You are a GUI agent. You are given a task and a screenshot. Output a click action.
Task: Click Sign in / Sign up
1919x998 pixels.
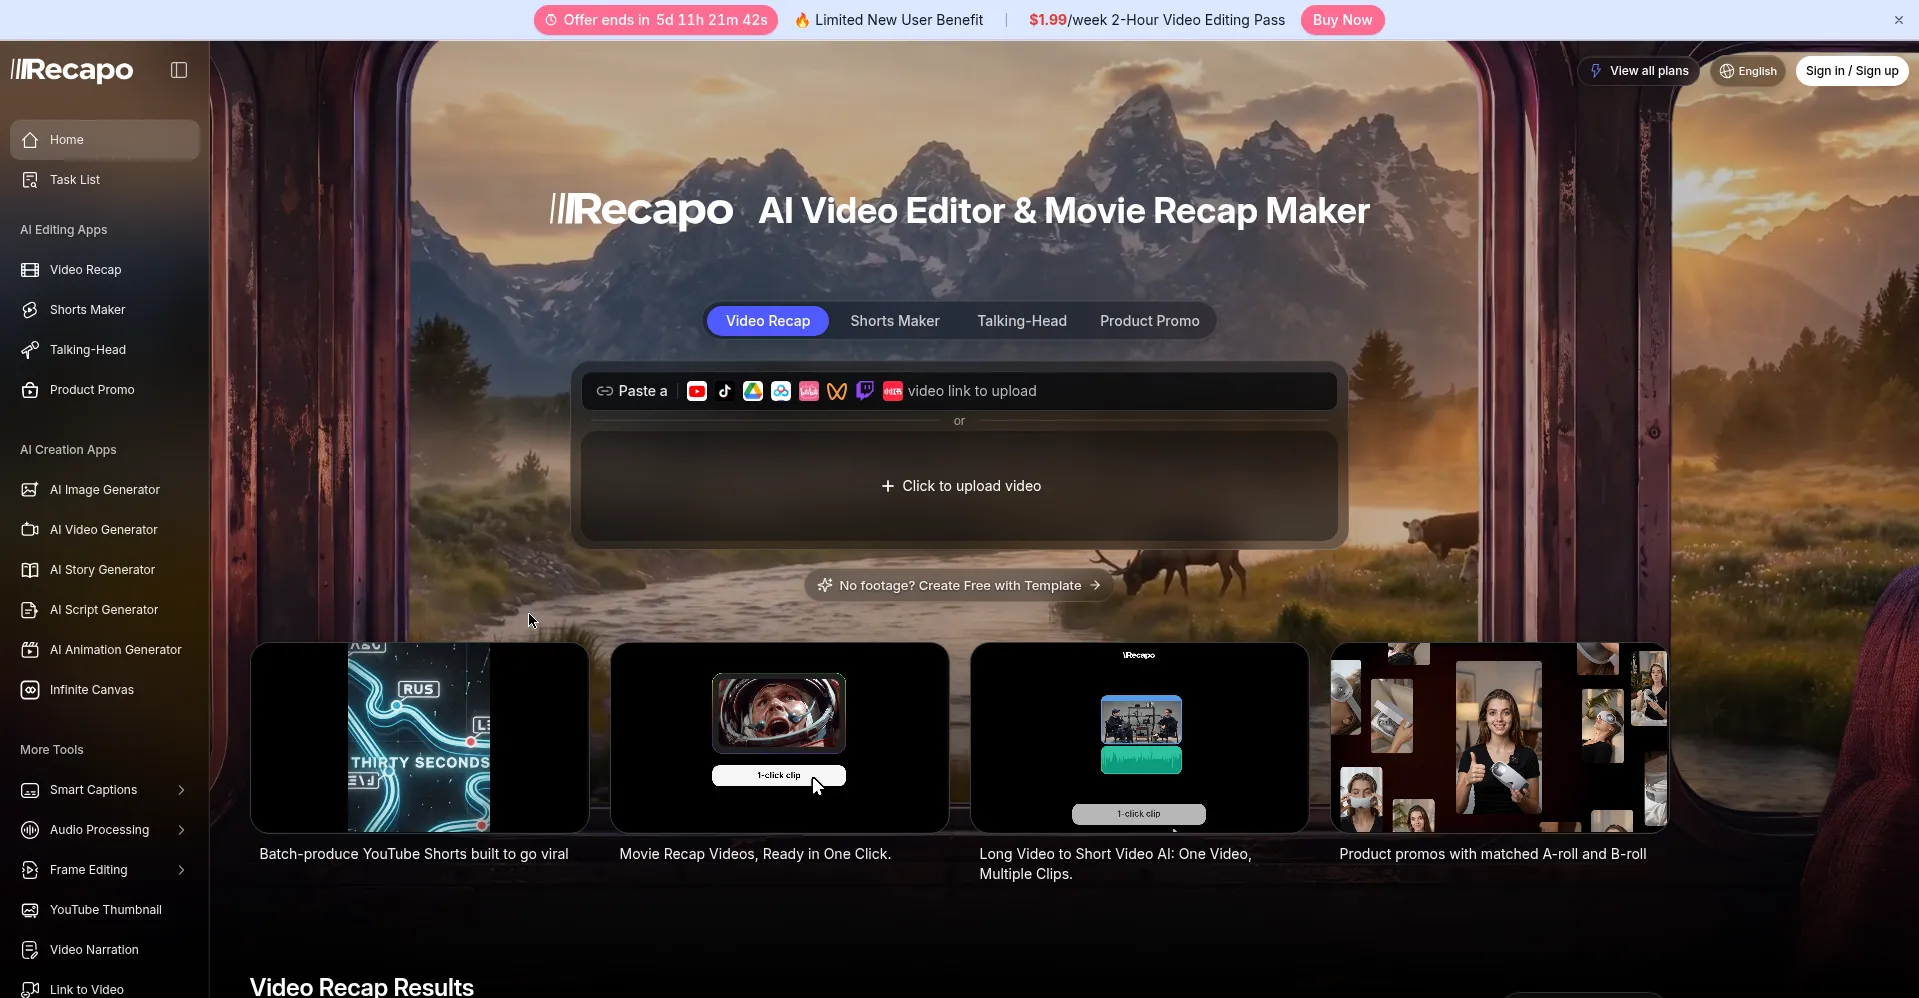tap(1852, 71)
